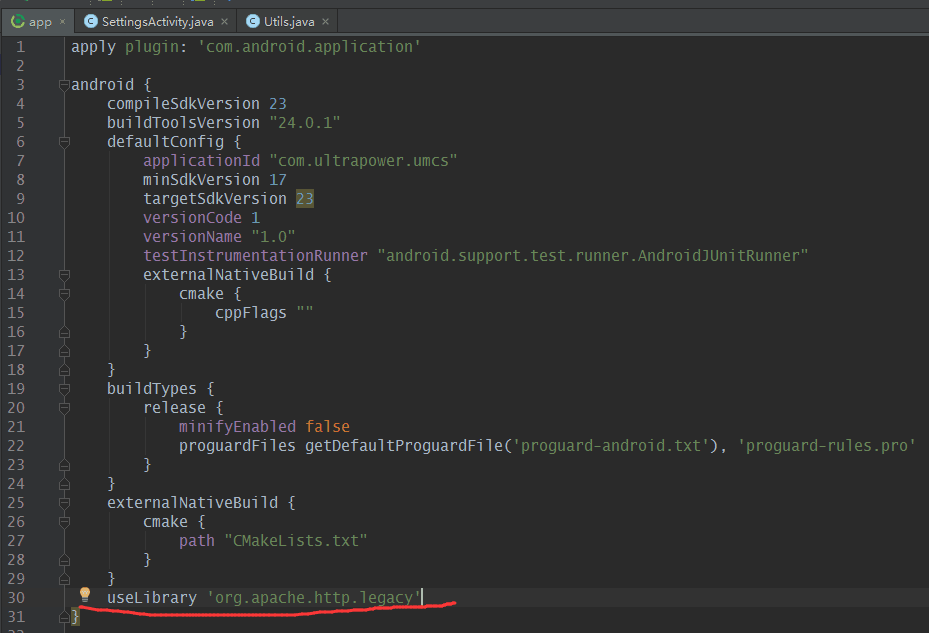Collapse the cmake block with CMakeLists.txt path
The width and height of the screenshot is (929, 633).
point(62,521)
